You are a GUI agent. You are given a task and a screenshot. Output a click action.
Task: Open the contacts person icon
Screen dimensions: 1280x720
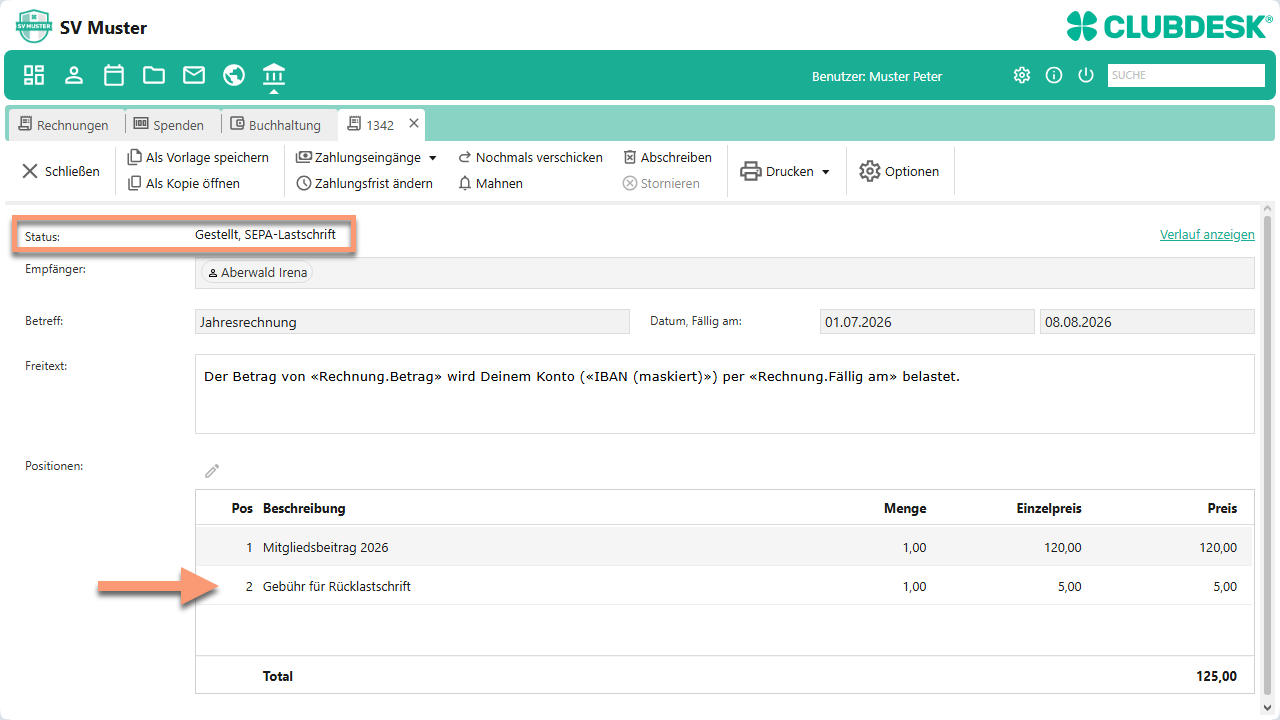tap(74, 75)
